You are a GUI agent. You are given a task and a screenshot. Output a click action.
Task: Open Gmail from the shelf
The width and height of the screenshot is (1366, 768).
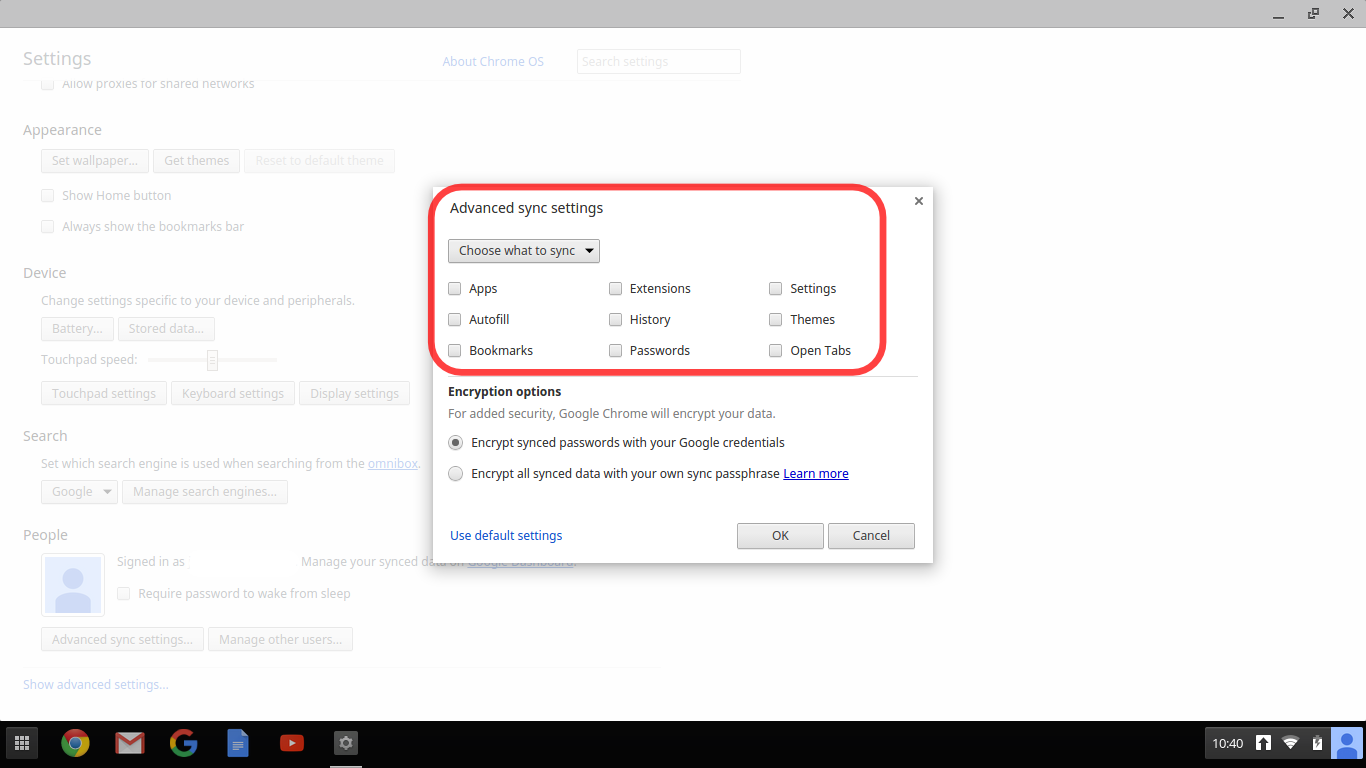(x=129, y=743)
